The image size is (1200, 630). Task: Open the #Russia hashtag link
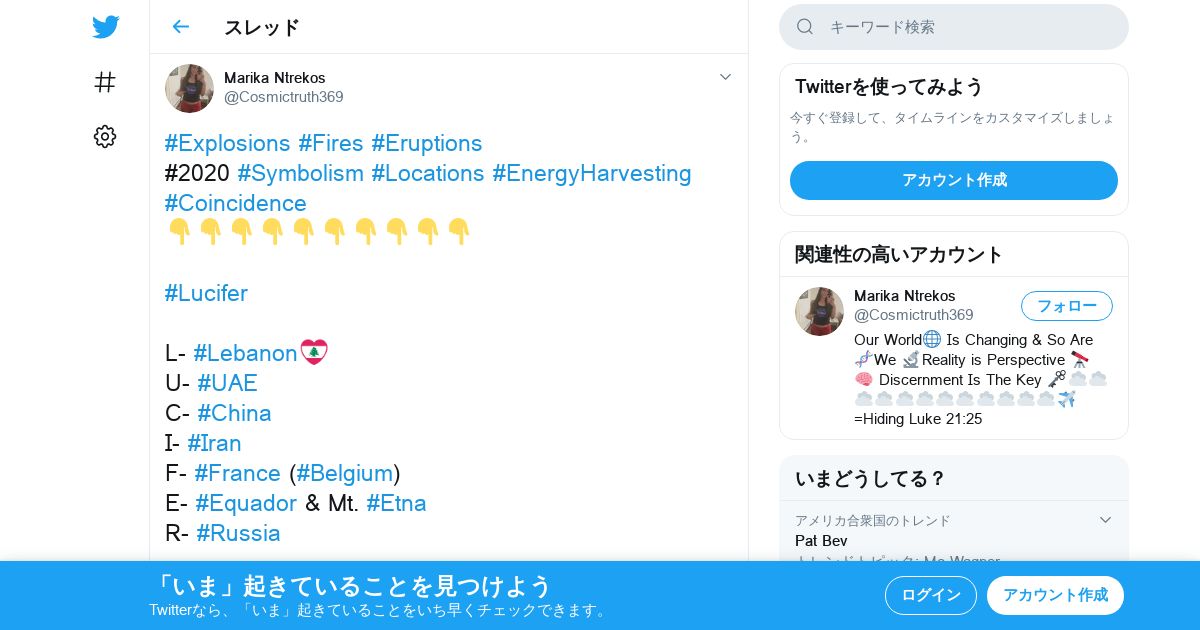pyautogui.click(x=238, y=533)
